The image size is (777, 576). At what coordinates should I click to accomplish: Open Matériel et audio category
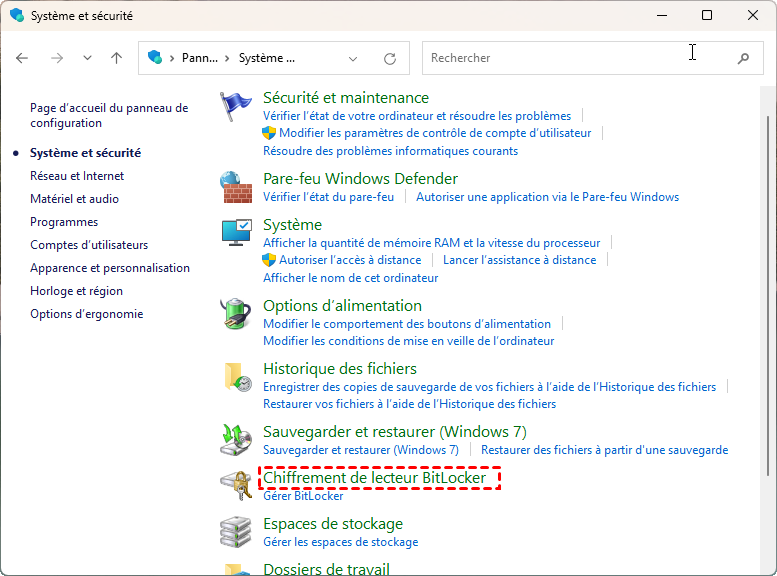click(x=74, y=199)
